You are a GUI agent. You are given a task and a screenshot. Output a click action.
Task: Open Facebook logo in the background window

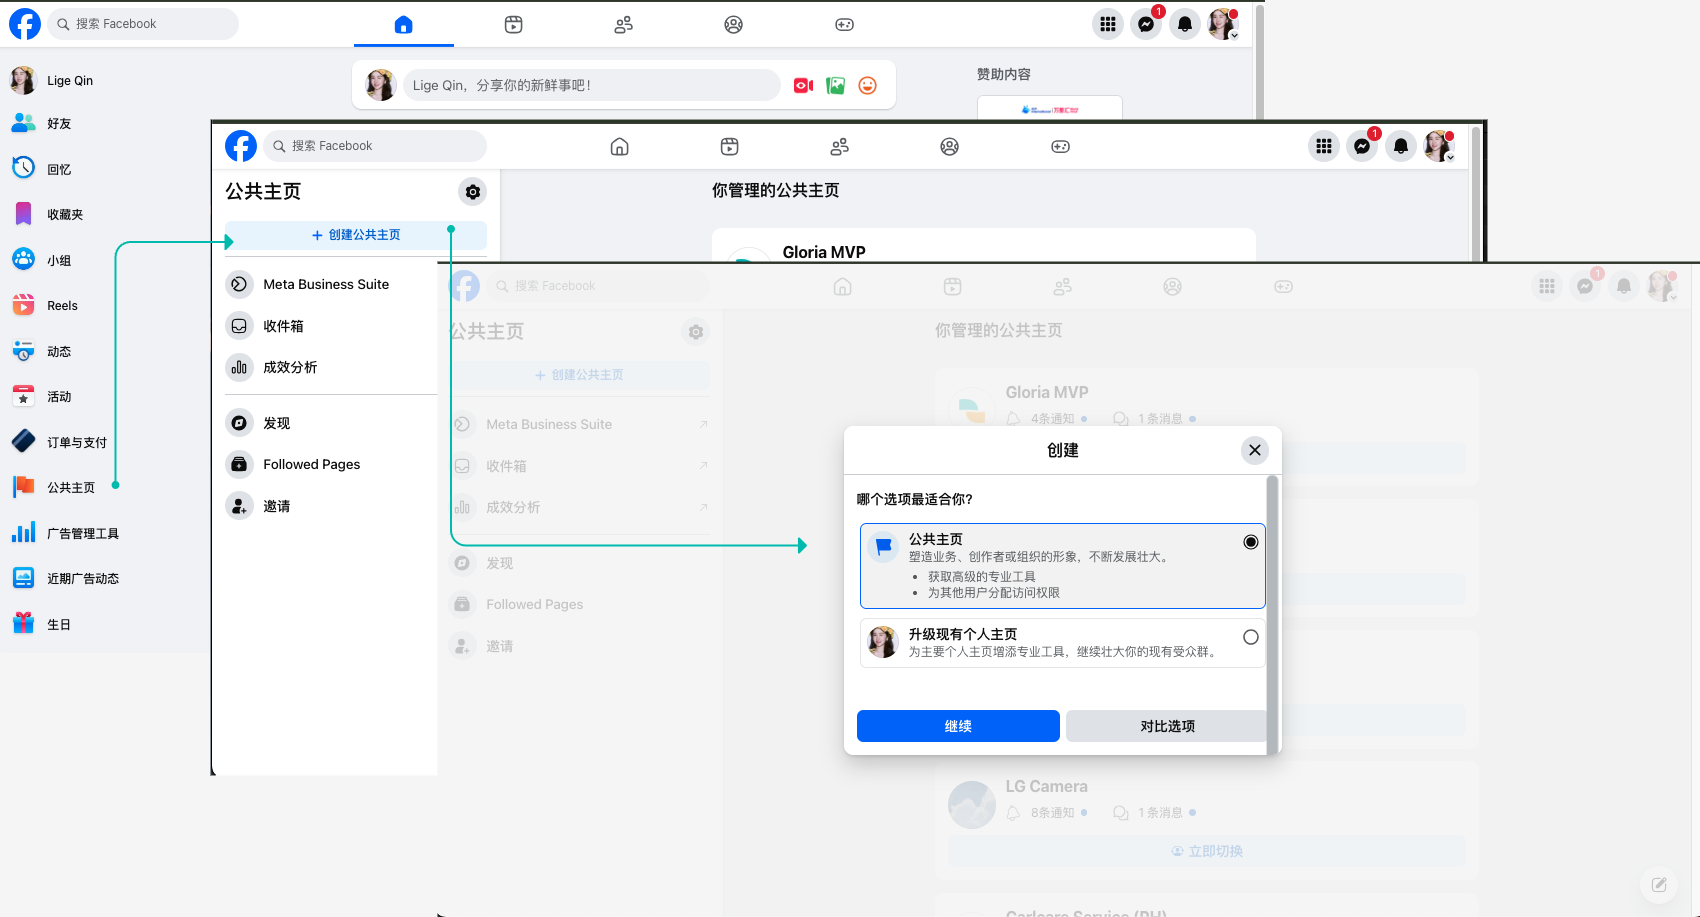coord(25,24)
